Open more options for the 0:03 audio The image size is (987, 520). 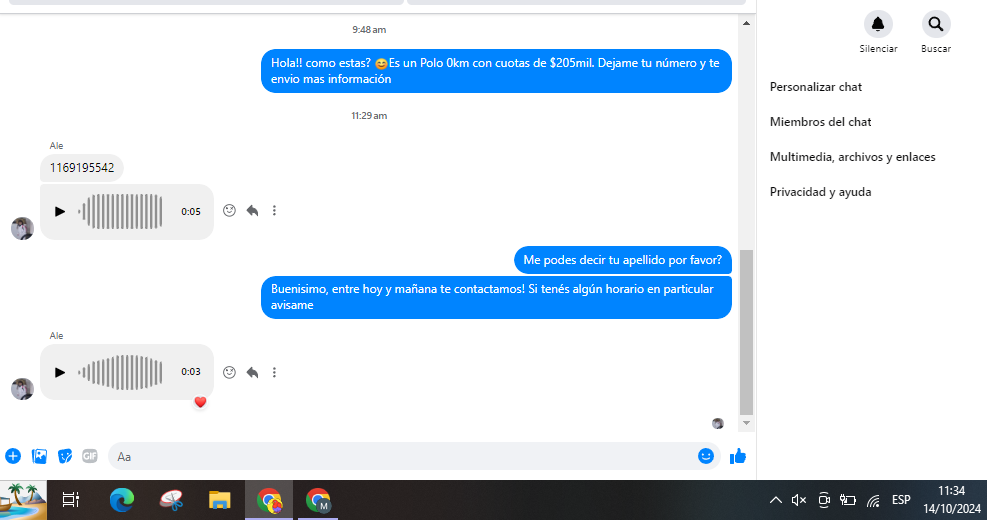pyautogui.click(x=274, y=372)
